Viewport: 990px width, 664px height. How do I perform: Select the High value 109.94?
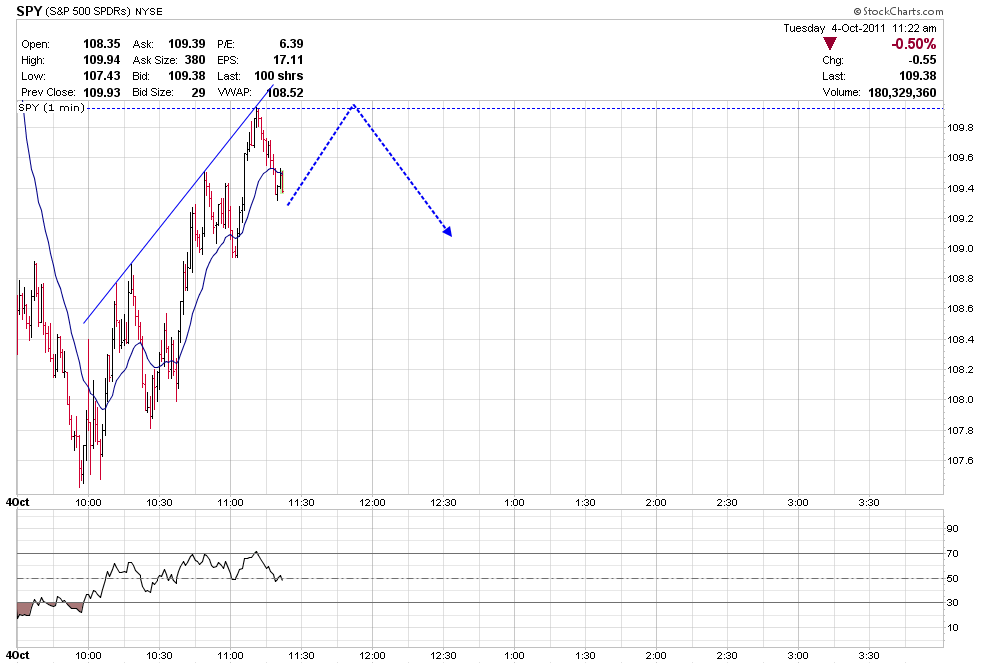coord(102,60)
